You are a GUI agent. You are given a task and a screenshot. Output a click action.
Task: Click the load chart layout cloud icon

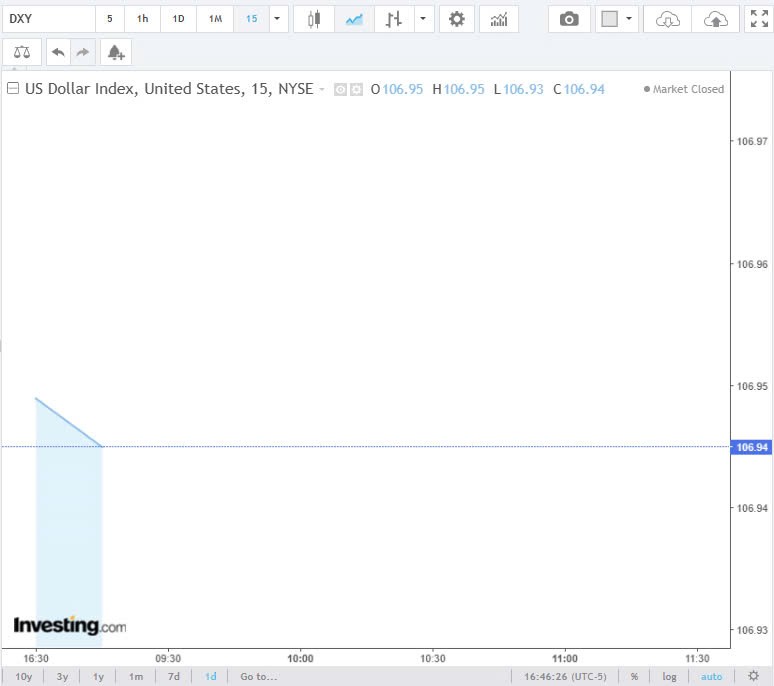(668, 19)
